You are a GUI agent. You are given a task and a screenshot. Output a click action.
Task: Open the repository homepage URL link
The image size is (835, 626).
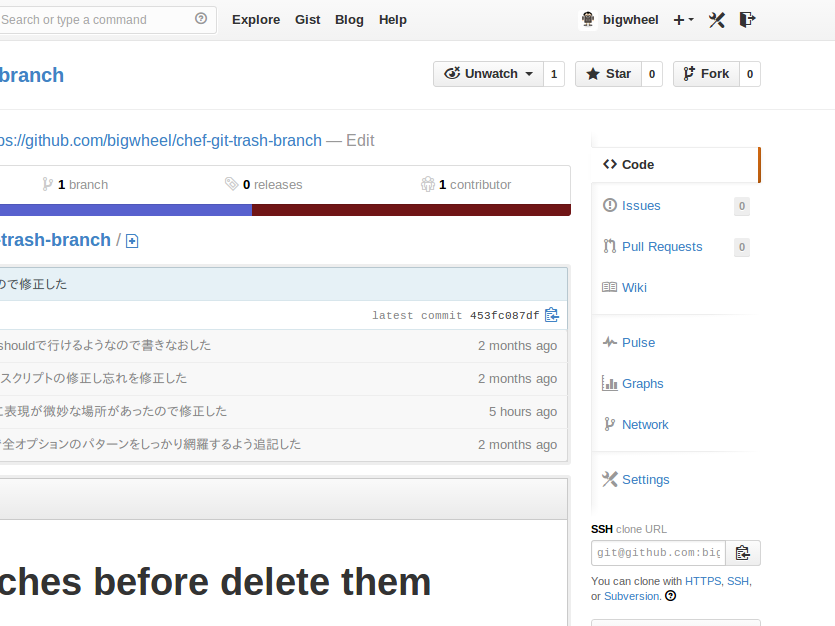click(161, 141)
